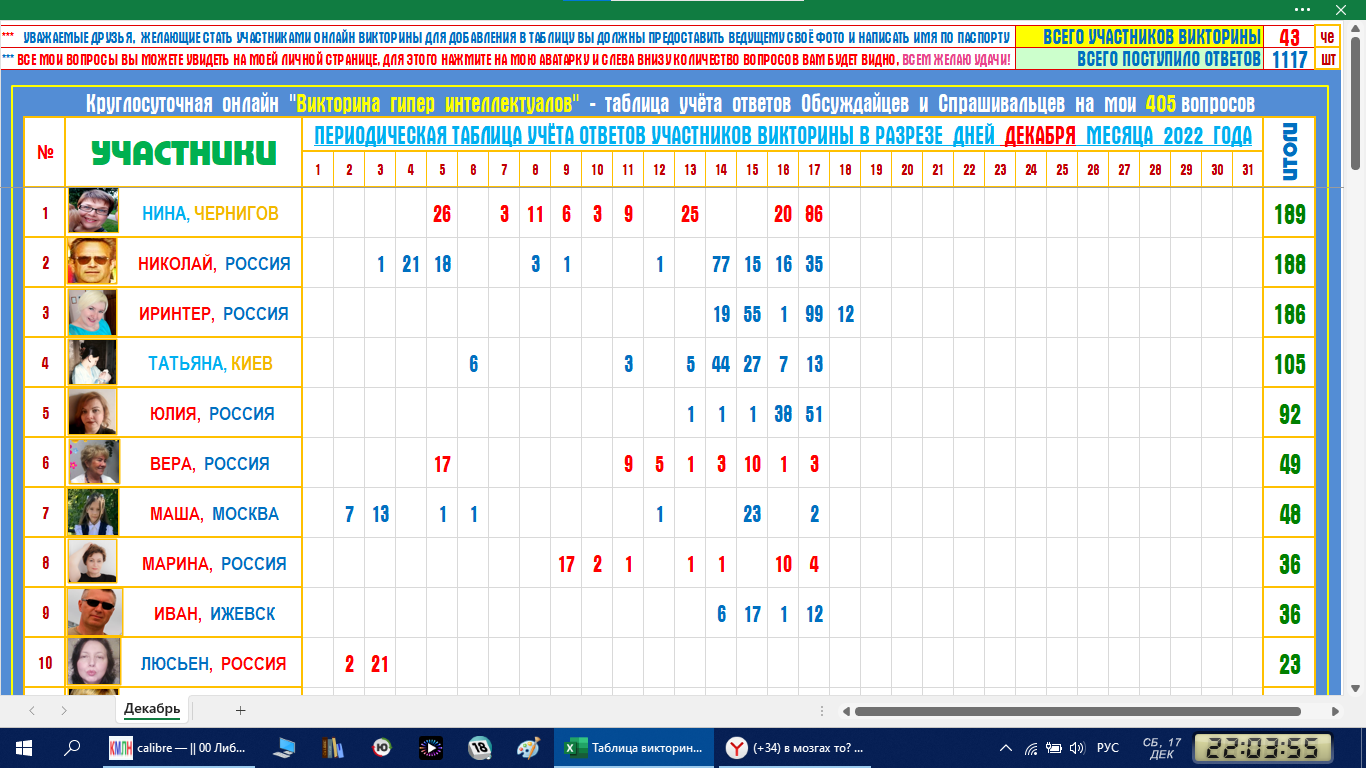
Task: Select the УЧАСТНИКИ header cell
Action: click(184, 152)
